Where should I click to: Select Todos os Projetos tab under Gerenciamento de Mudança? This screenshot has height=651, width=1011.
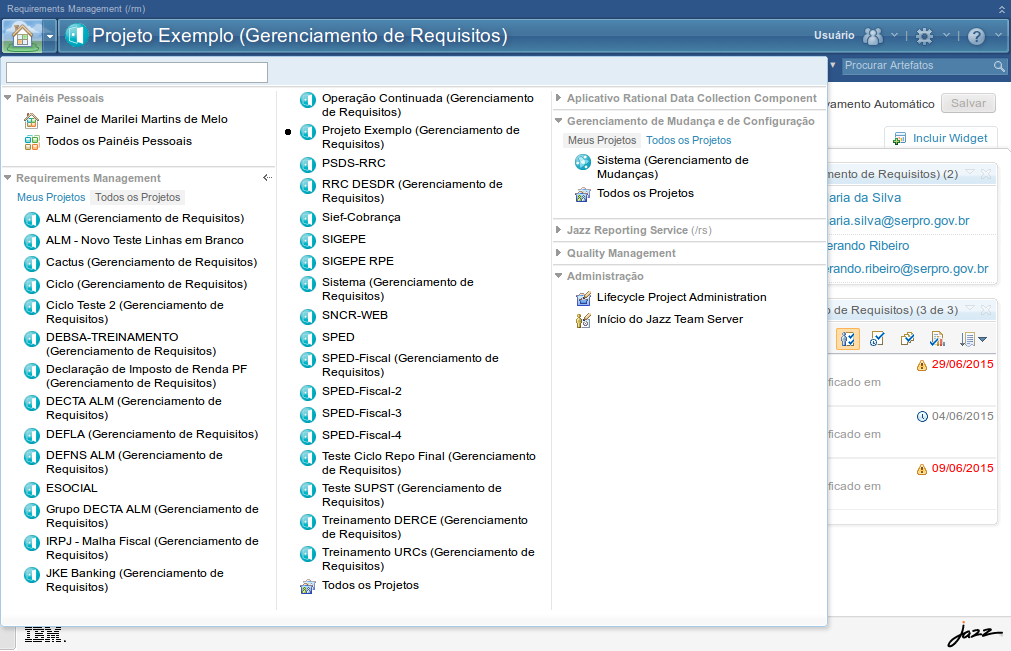(689, 141)
